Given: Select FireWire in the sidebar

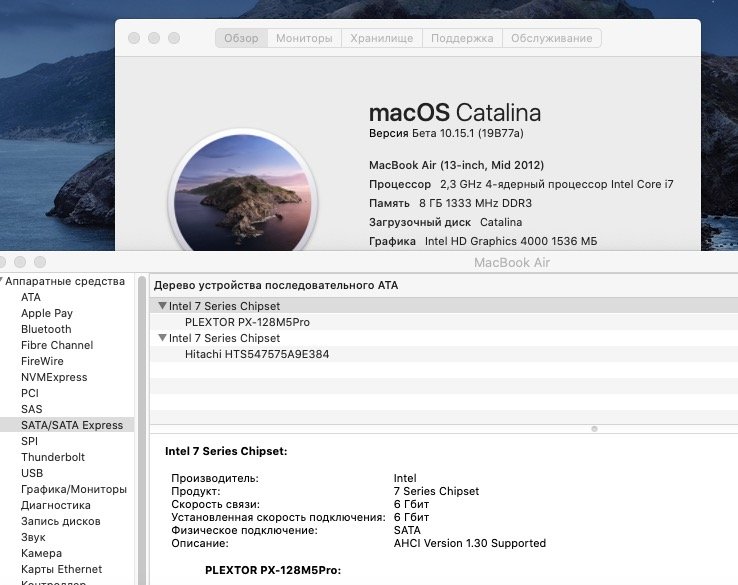Looking at the screenshot, I should (x=42, y=361).
